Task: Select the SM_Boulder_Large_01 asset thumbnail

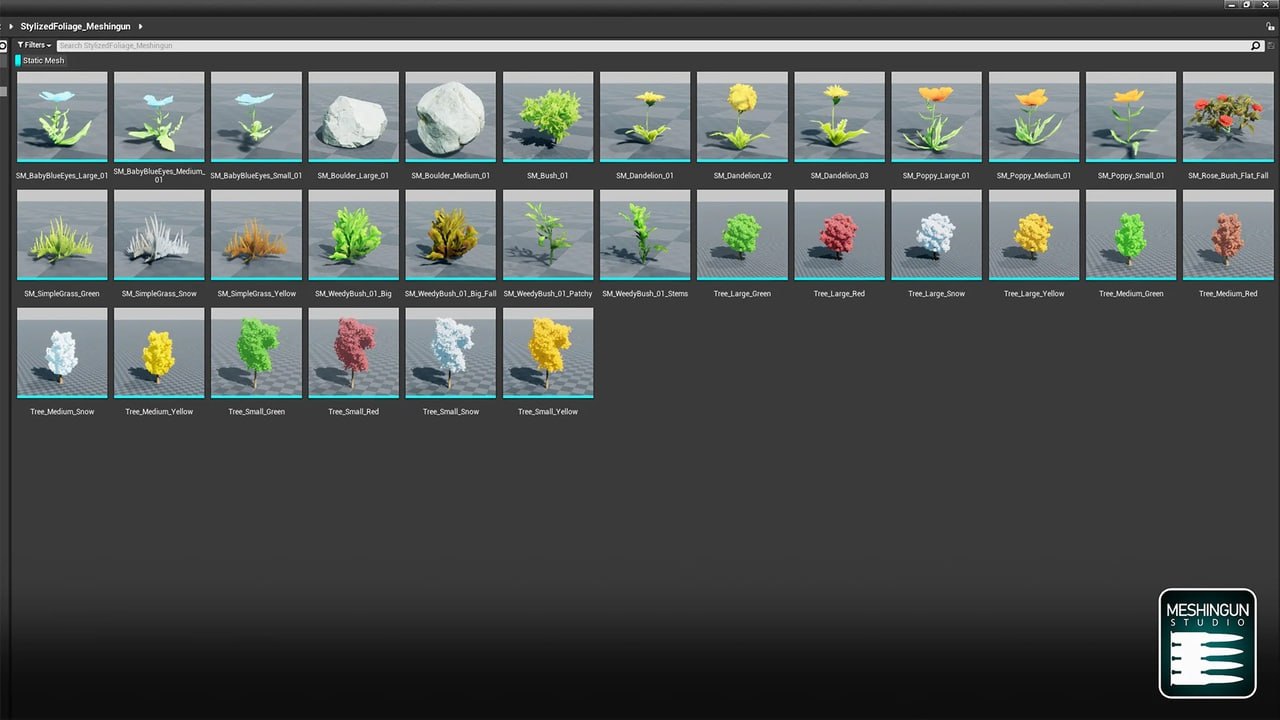Action: tap(353, 116)
